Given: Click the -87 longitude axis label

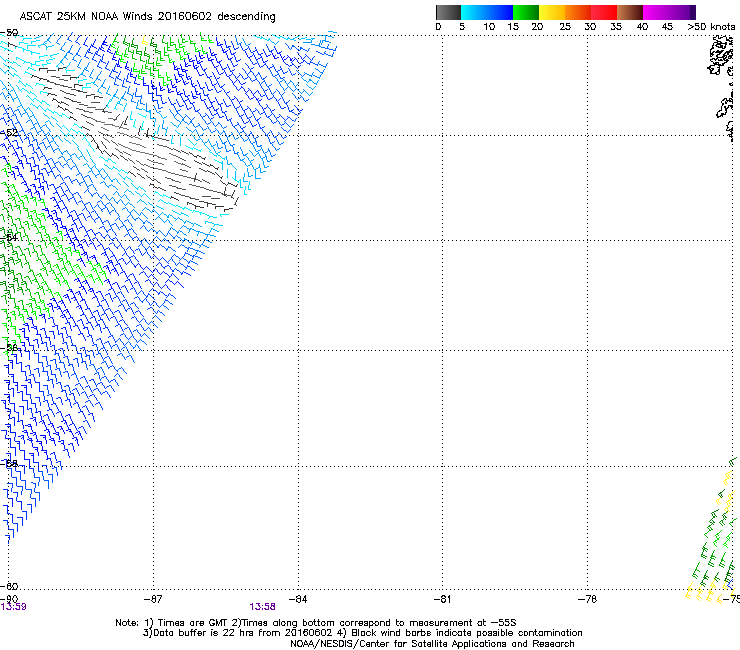Looking at the screenshot, I should [153, 599].
